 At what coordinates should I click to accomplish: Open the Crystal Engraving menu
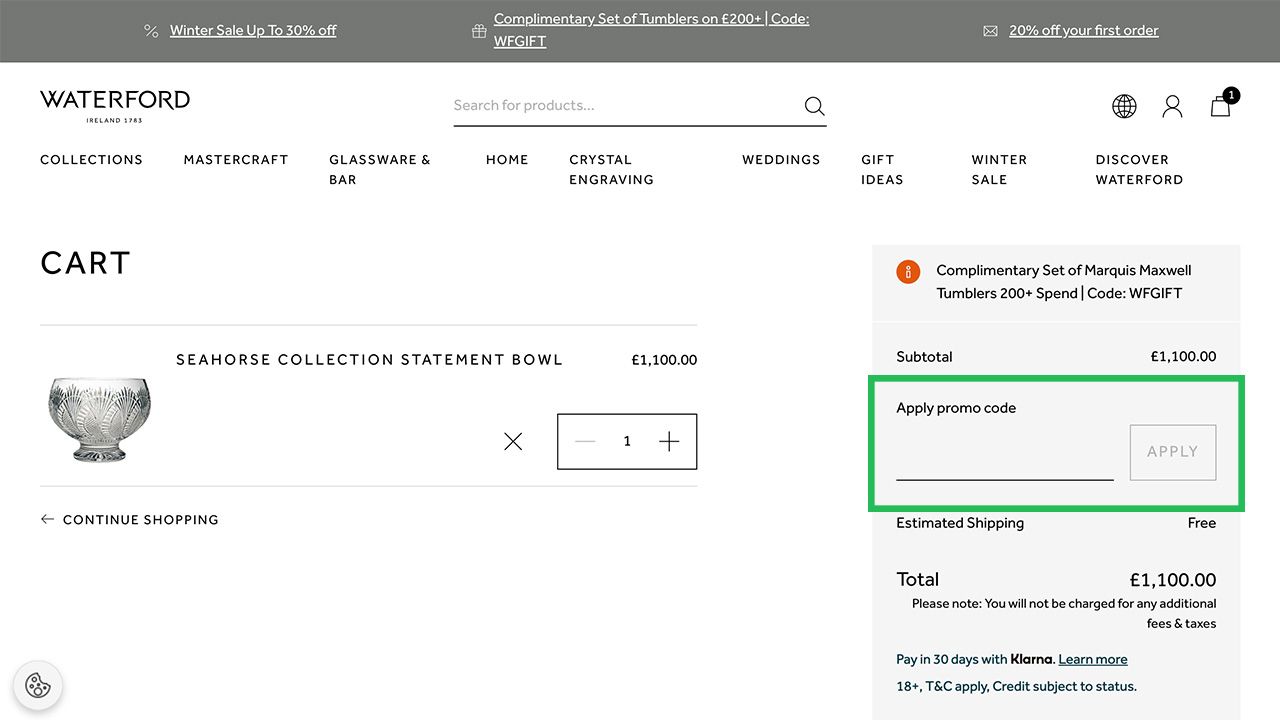click(611, 169)
